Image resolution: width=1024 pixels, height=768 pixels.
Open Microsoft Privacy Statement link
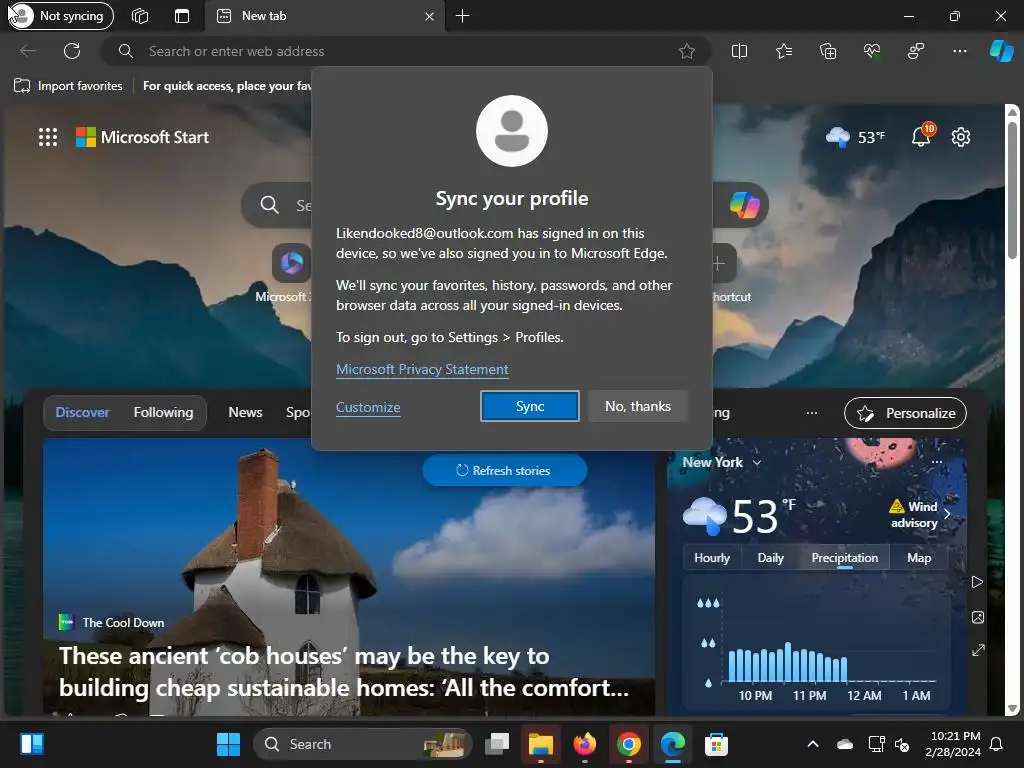coord(422,369)
